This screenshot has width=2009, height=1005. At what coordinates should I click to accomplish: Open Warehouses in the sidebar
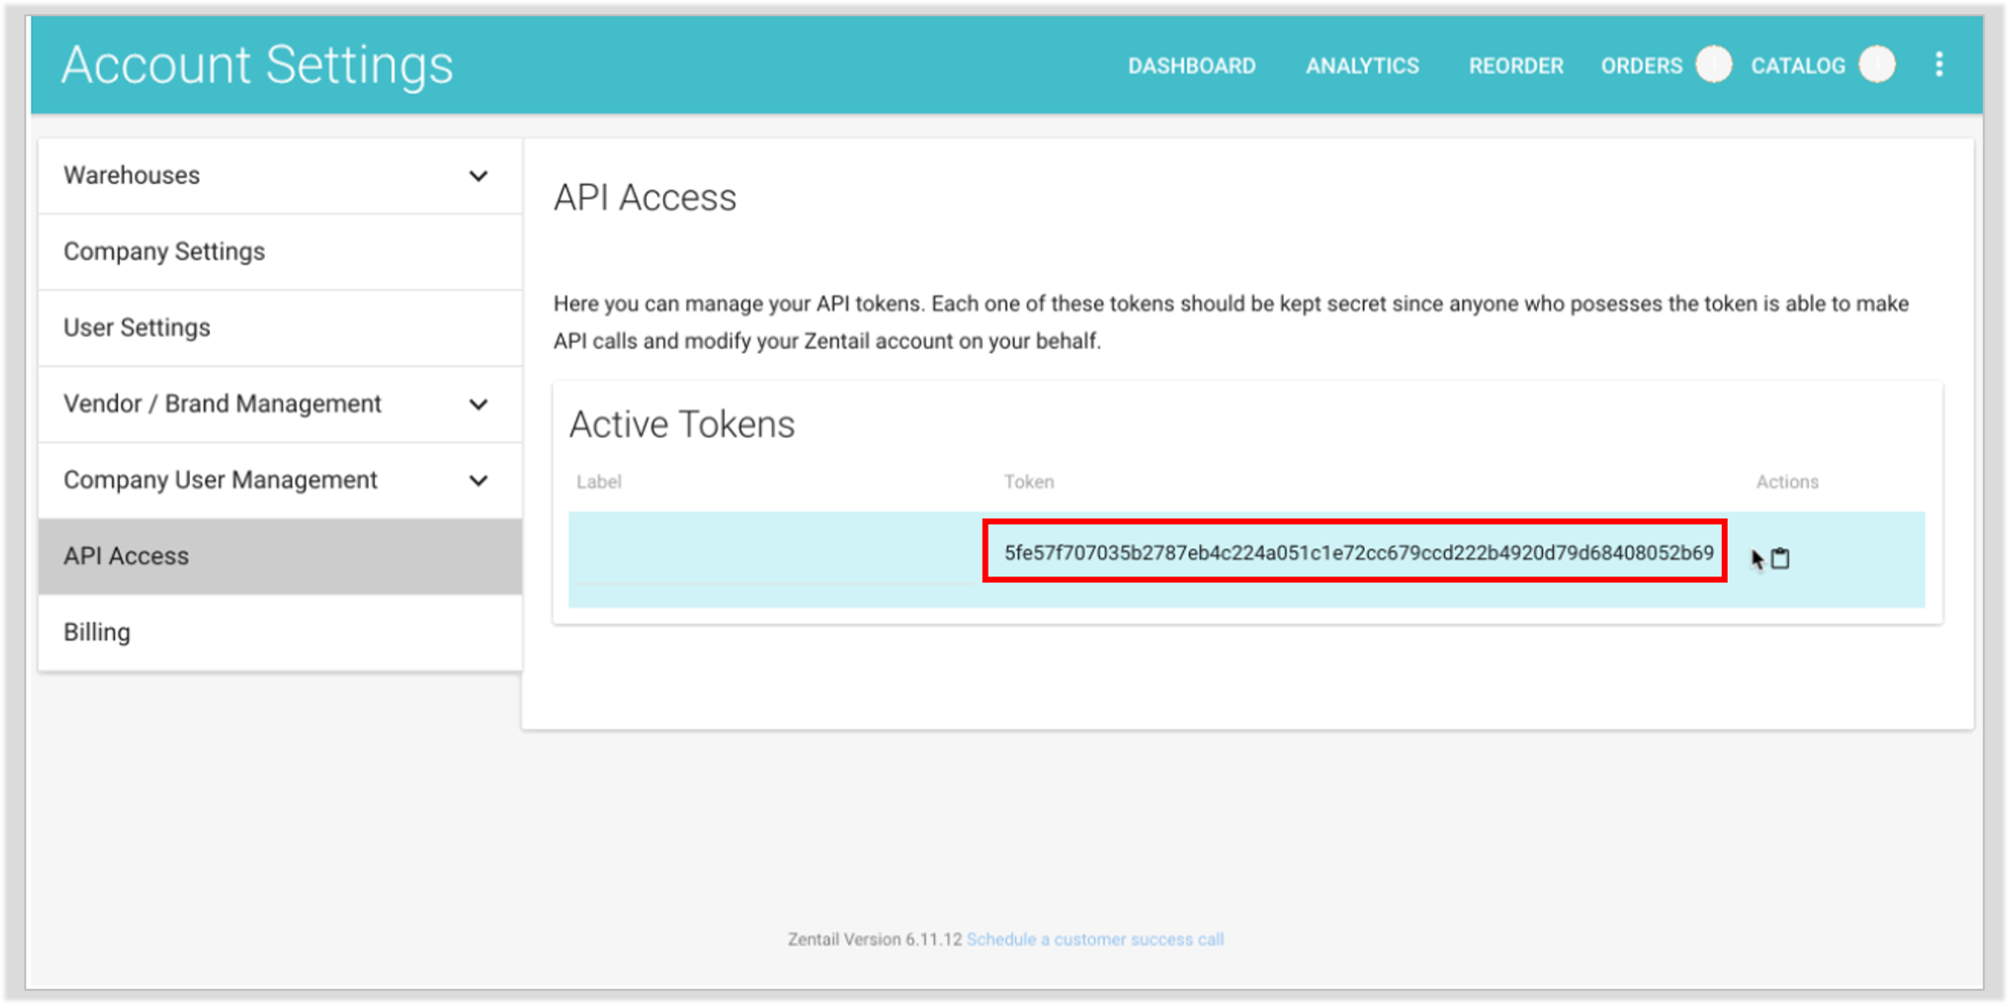point(280,176)
